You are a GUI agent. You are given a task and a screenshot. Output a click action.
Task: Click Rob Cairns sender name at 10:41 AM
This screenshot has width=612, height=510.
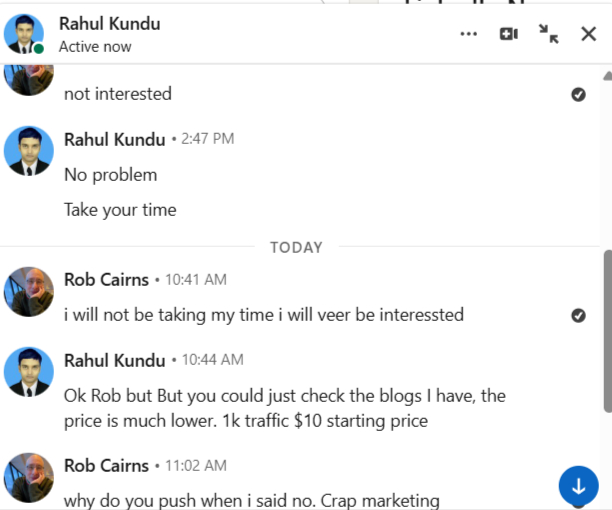coord(106,279)
